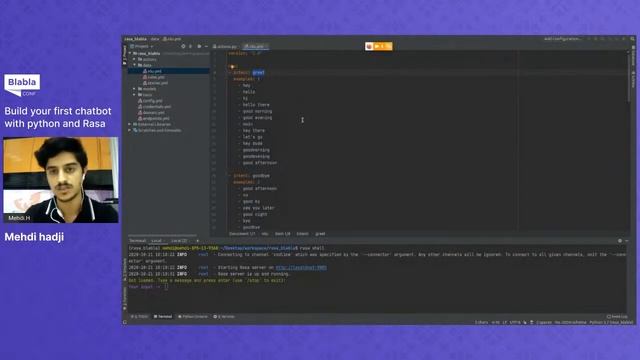
Task: Open the Structure vertical side tab
Action: pos(125,270)
